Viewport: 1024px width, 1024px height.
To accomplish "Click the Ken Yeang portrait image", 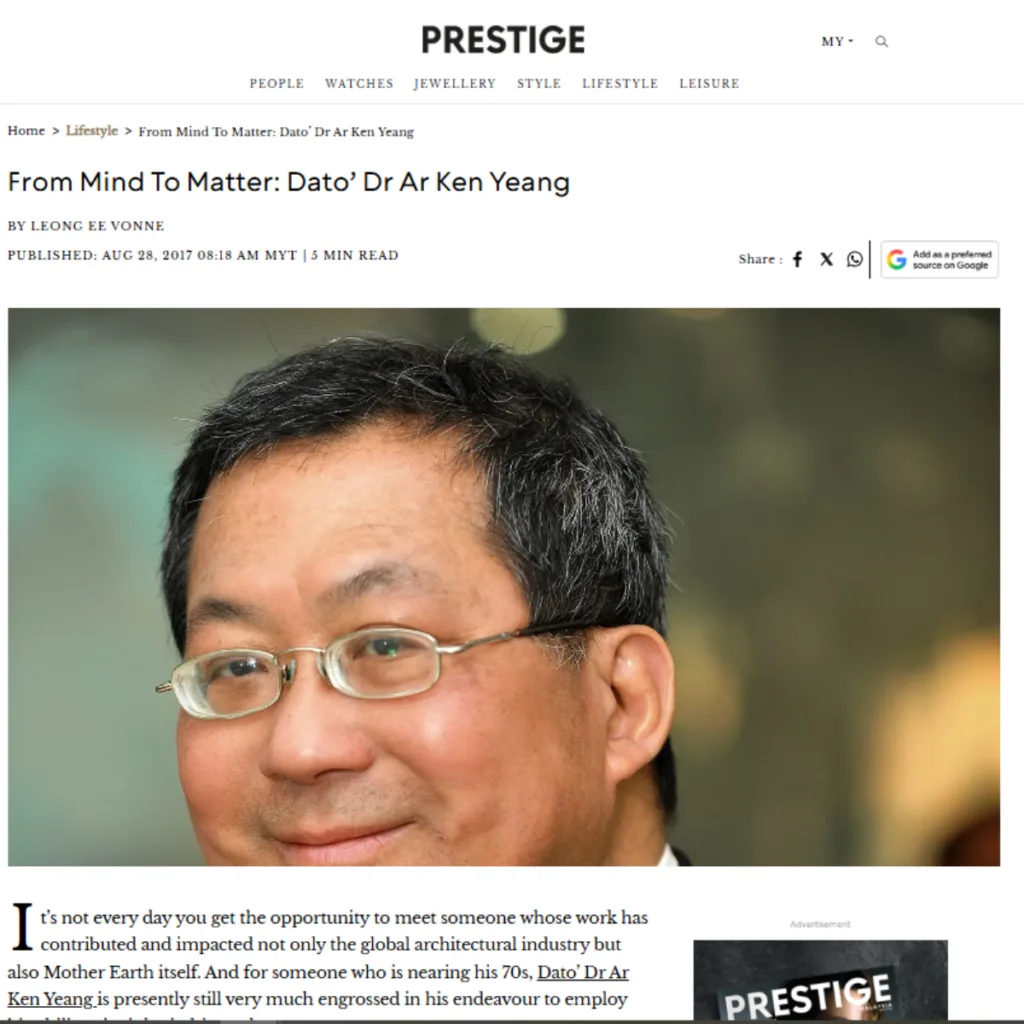I will [x=504, y=586].
